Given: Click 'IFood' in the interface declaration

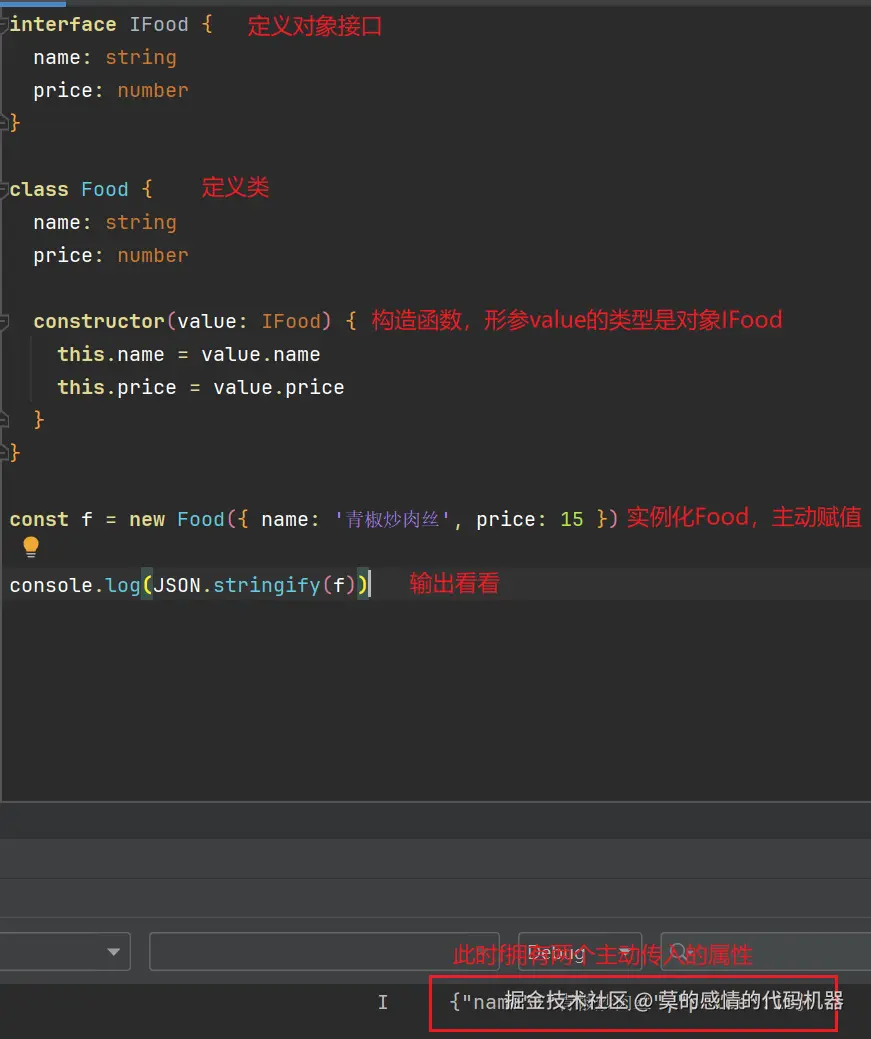Looking at the screenshot, I should click(158, 25).
